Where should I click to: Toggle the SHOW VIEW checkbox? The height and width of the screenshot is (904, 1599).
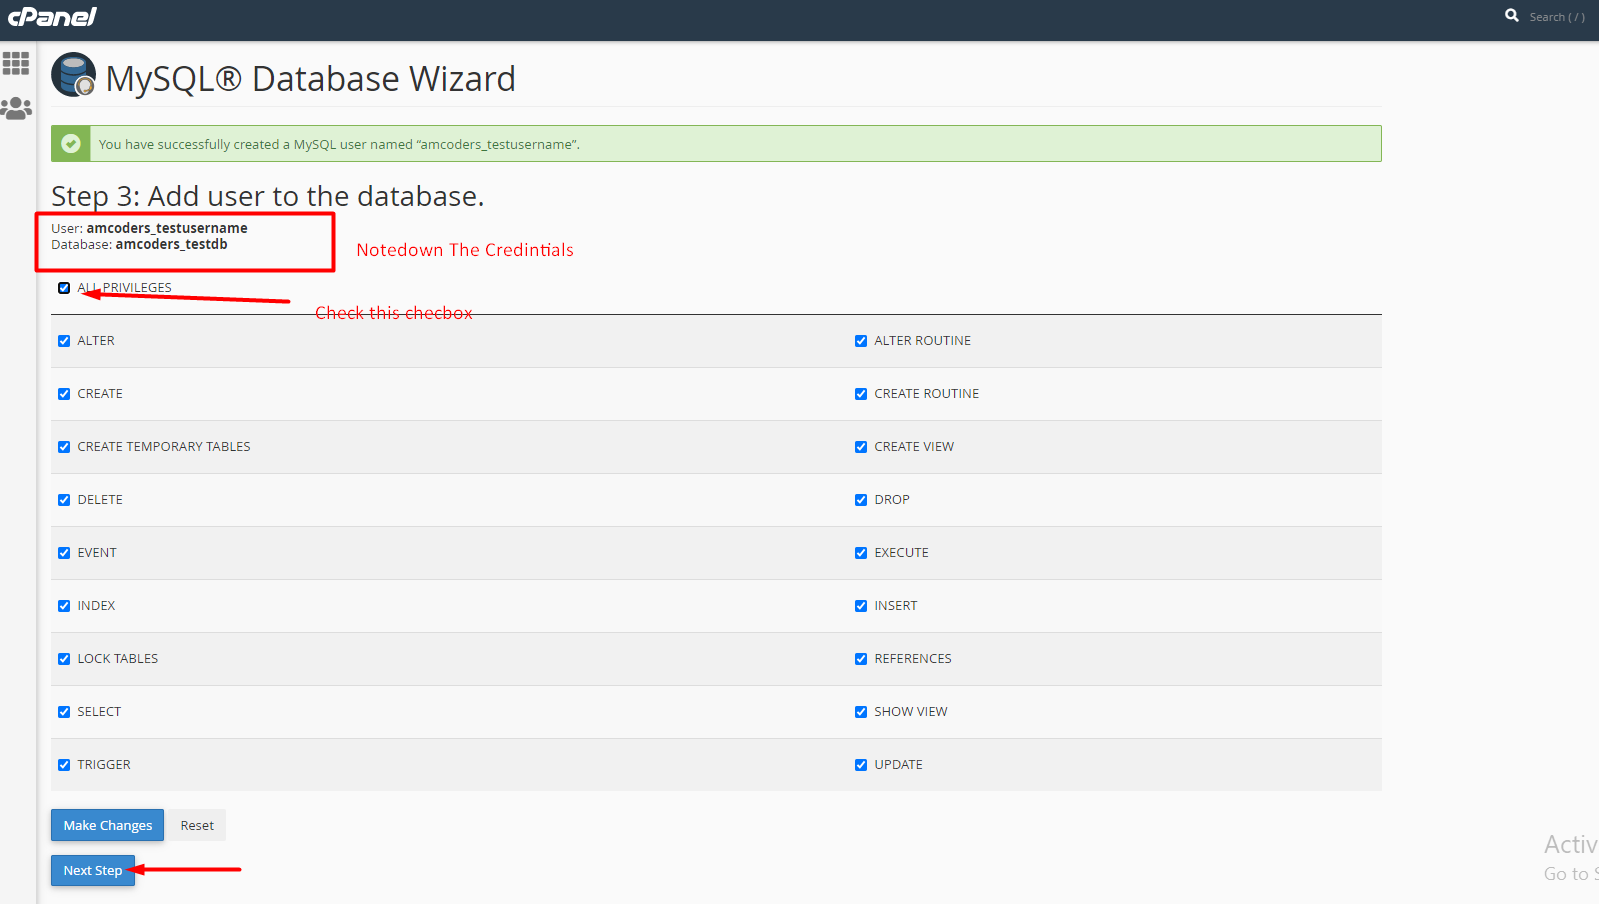861,712
